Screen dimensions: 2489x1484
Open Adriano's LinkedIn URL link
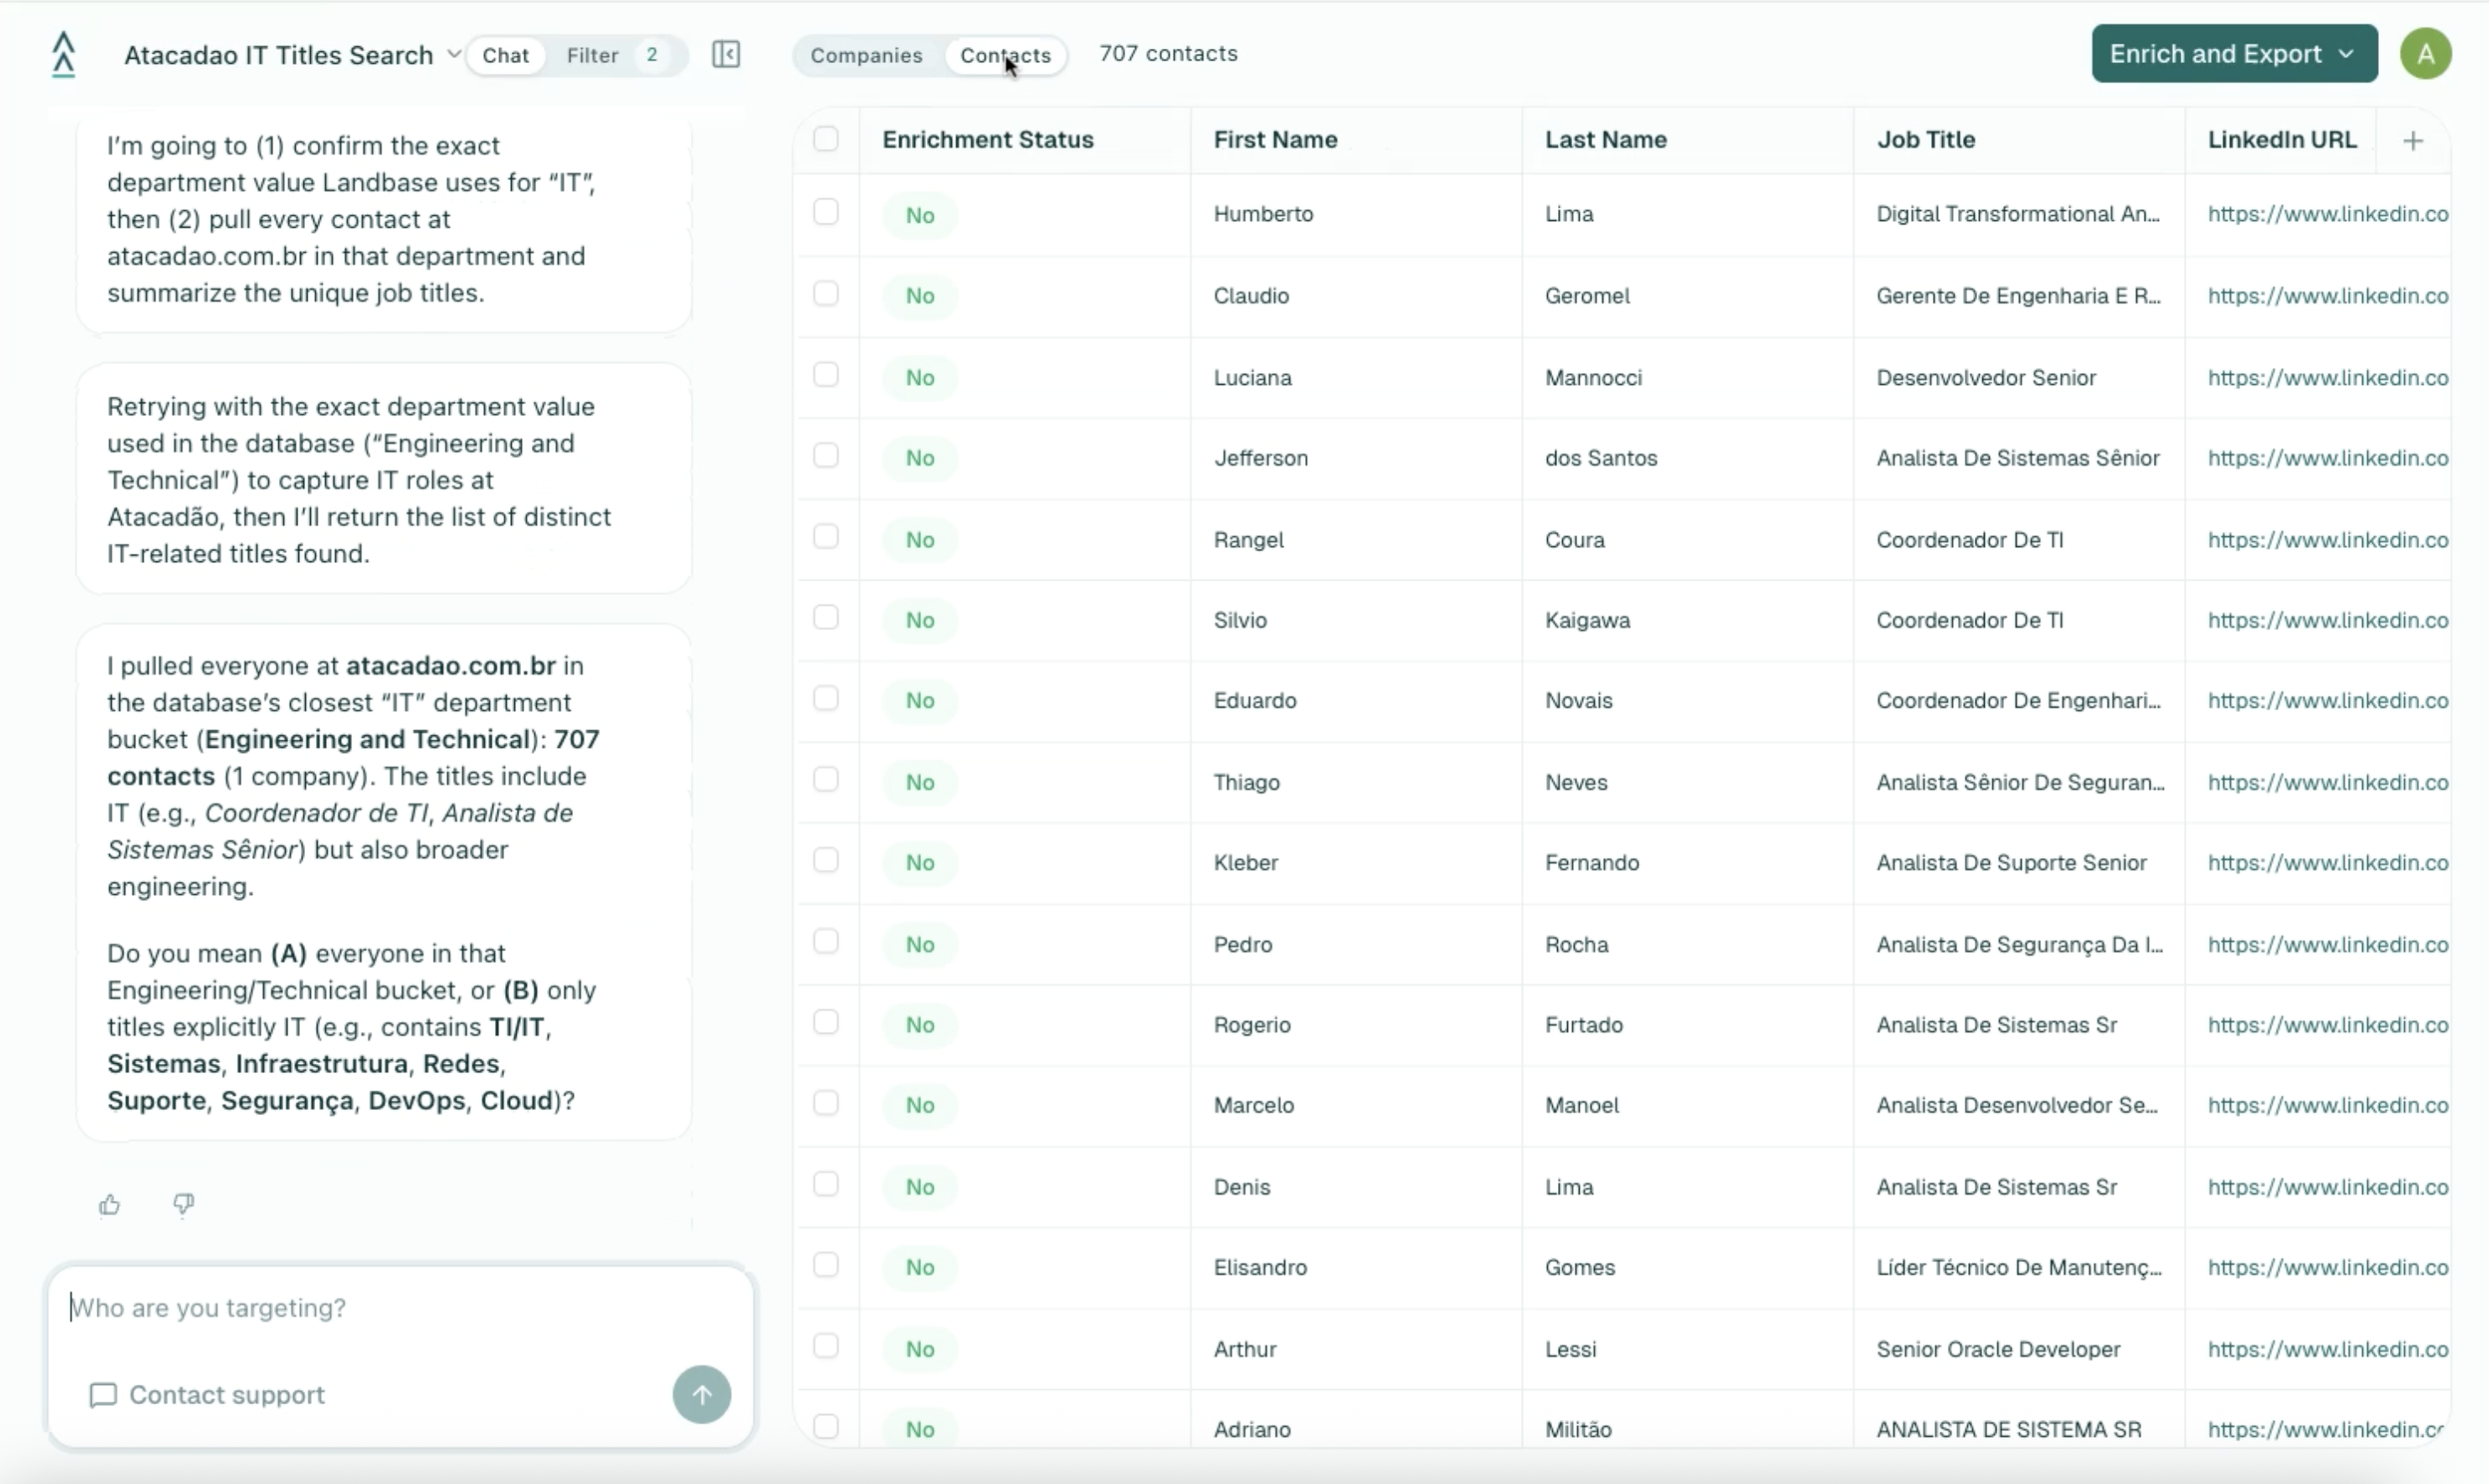coord(2327,1429)
